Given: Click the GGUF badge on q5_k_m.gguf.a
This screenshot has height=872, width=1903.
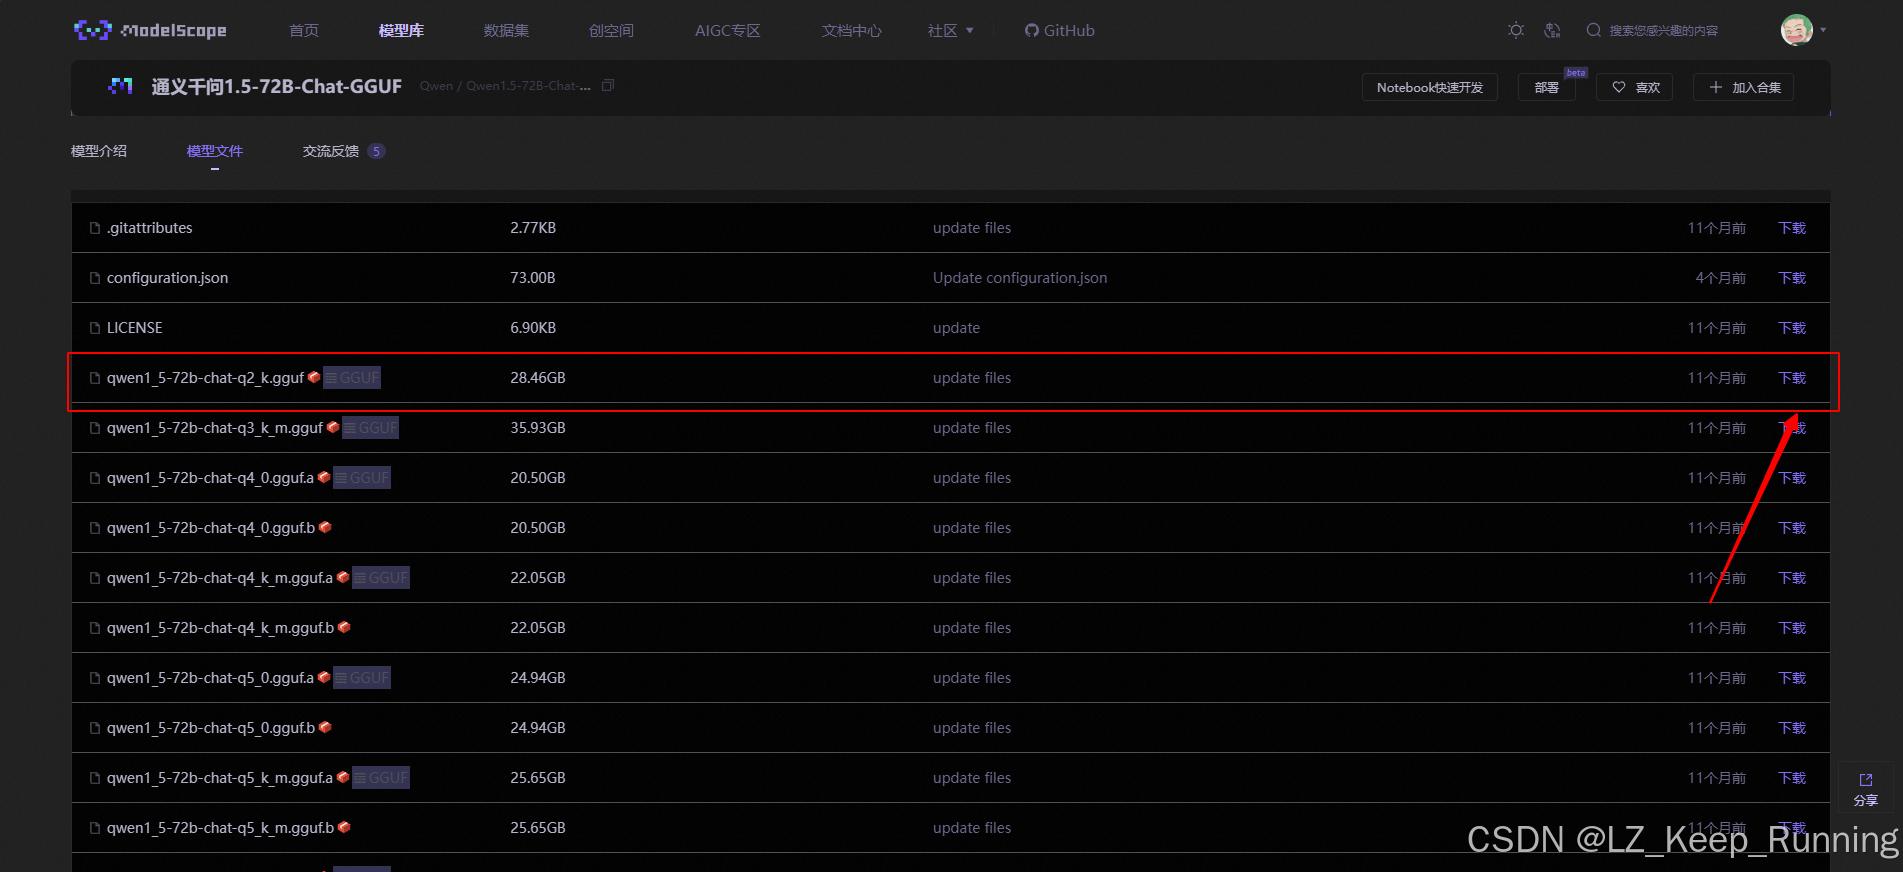Looking at the screenshot, I should pyautogui.click(x=381, y=778).
